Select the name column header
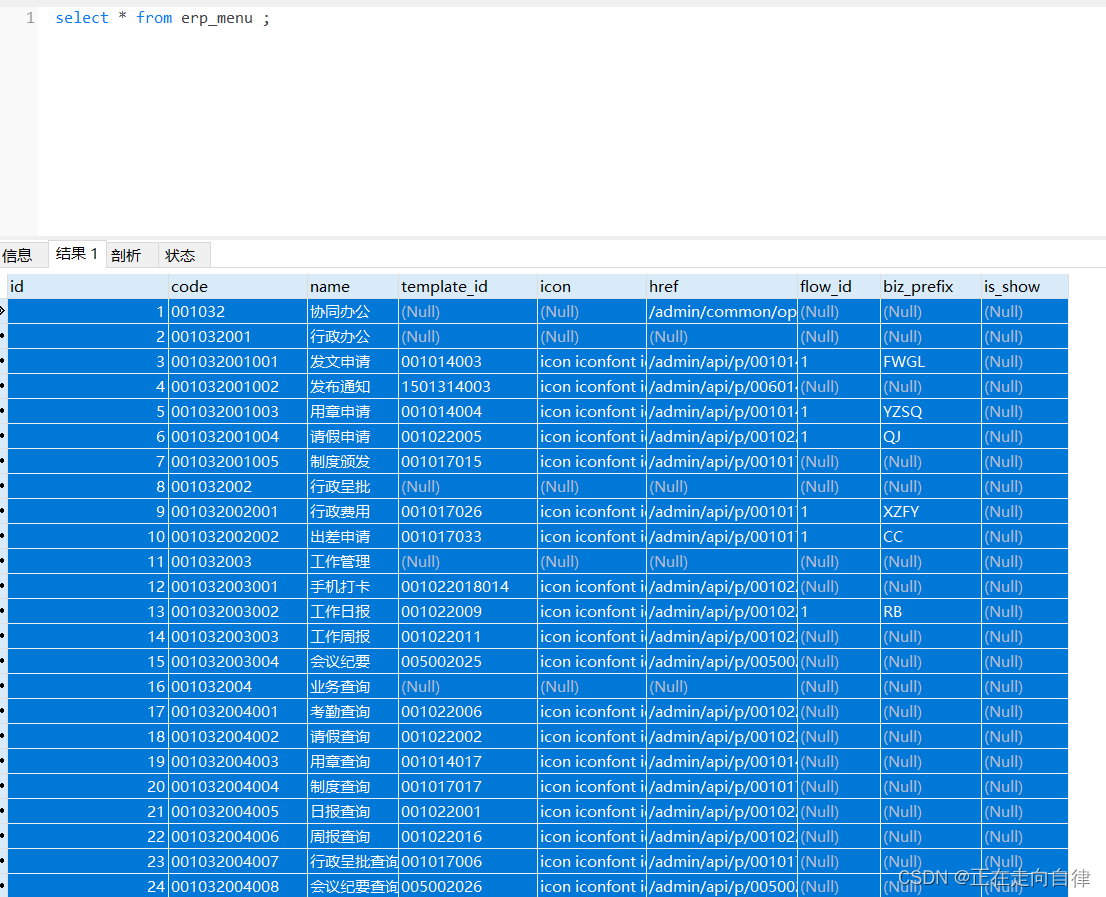This screenshot has height=897, width=1106. coord(352,286)
